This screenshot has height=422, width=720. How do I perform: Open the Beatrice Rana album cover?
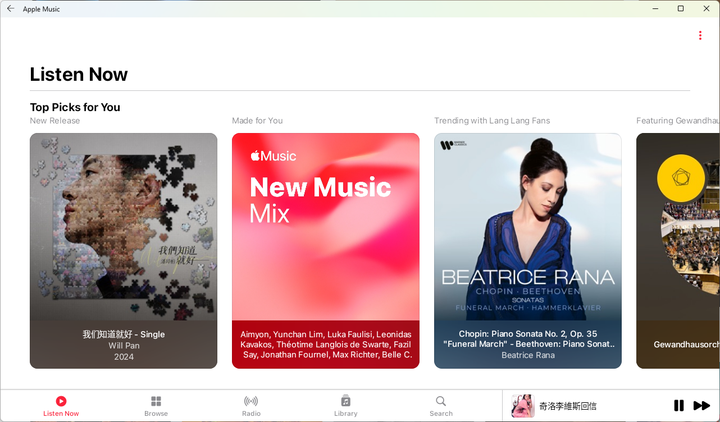click(528, 227)
